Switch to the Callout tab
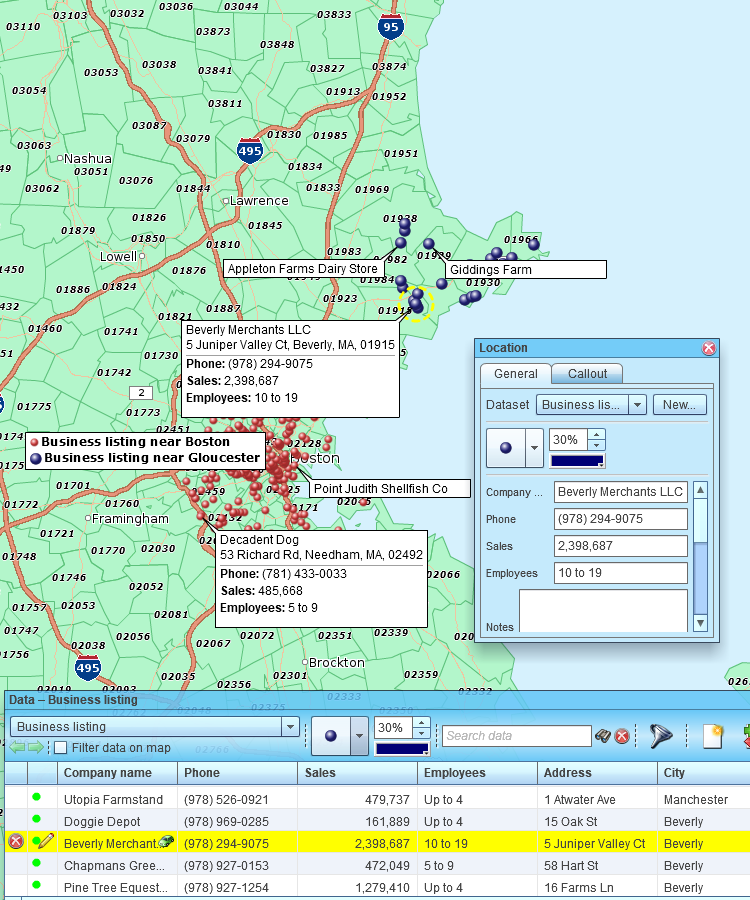 587,373
